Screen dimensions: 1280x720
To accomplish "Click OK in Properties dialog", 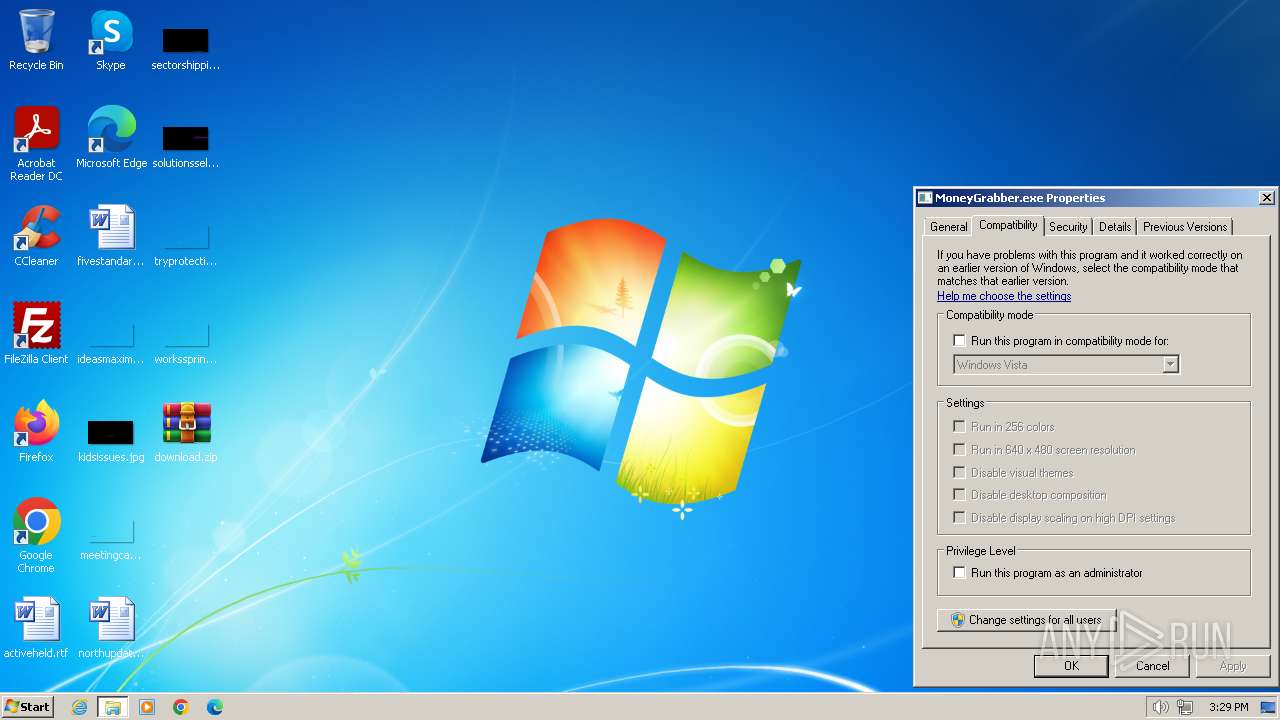I will tap(1071, 666).
